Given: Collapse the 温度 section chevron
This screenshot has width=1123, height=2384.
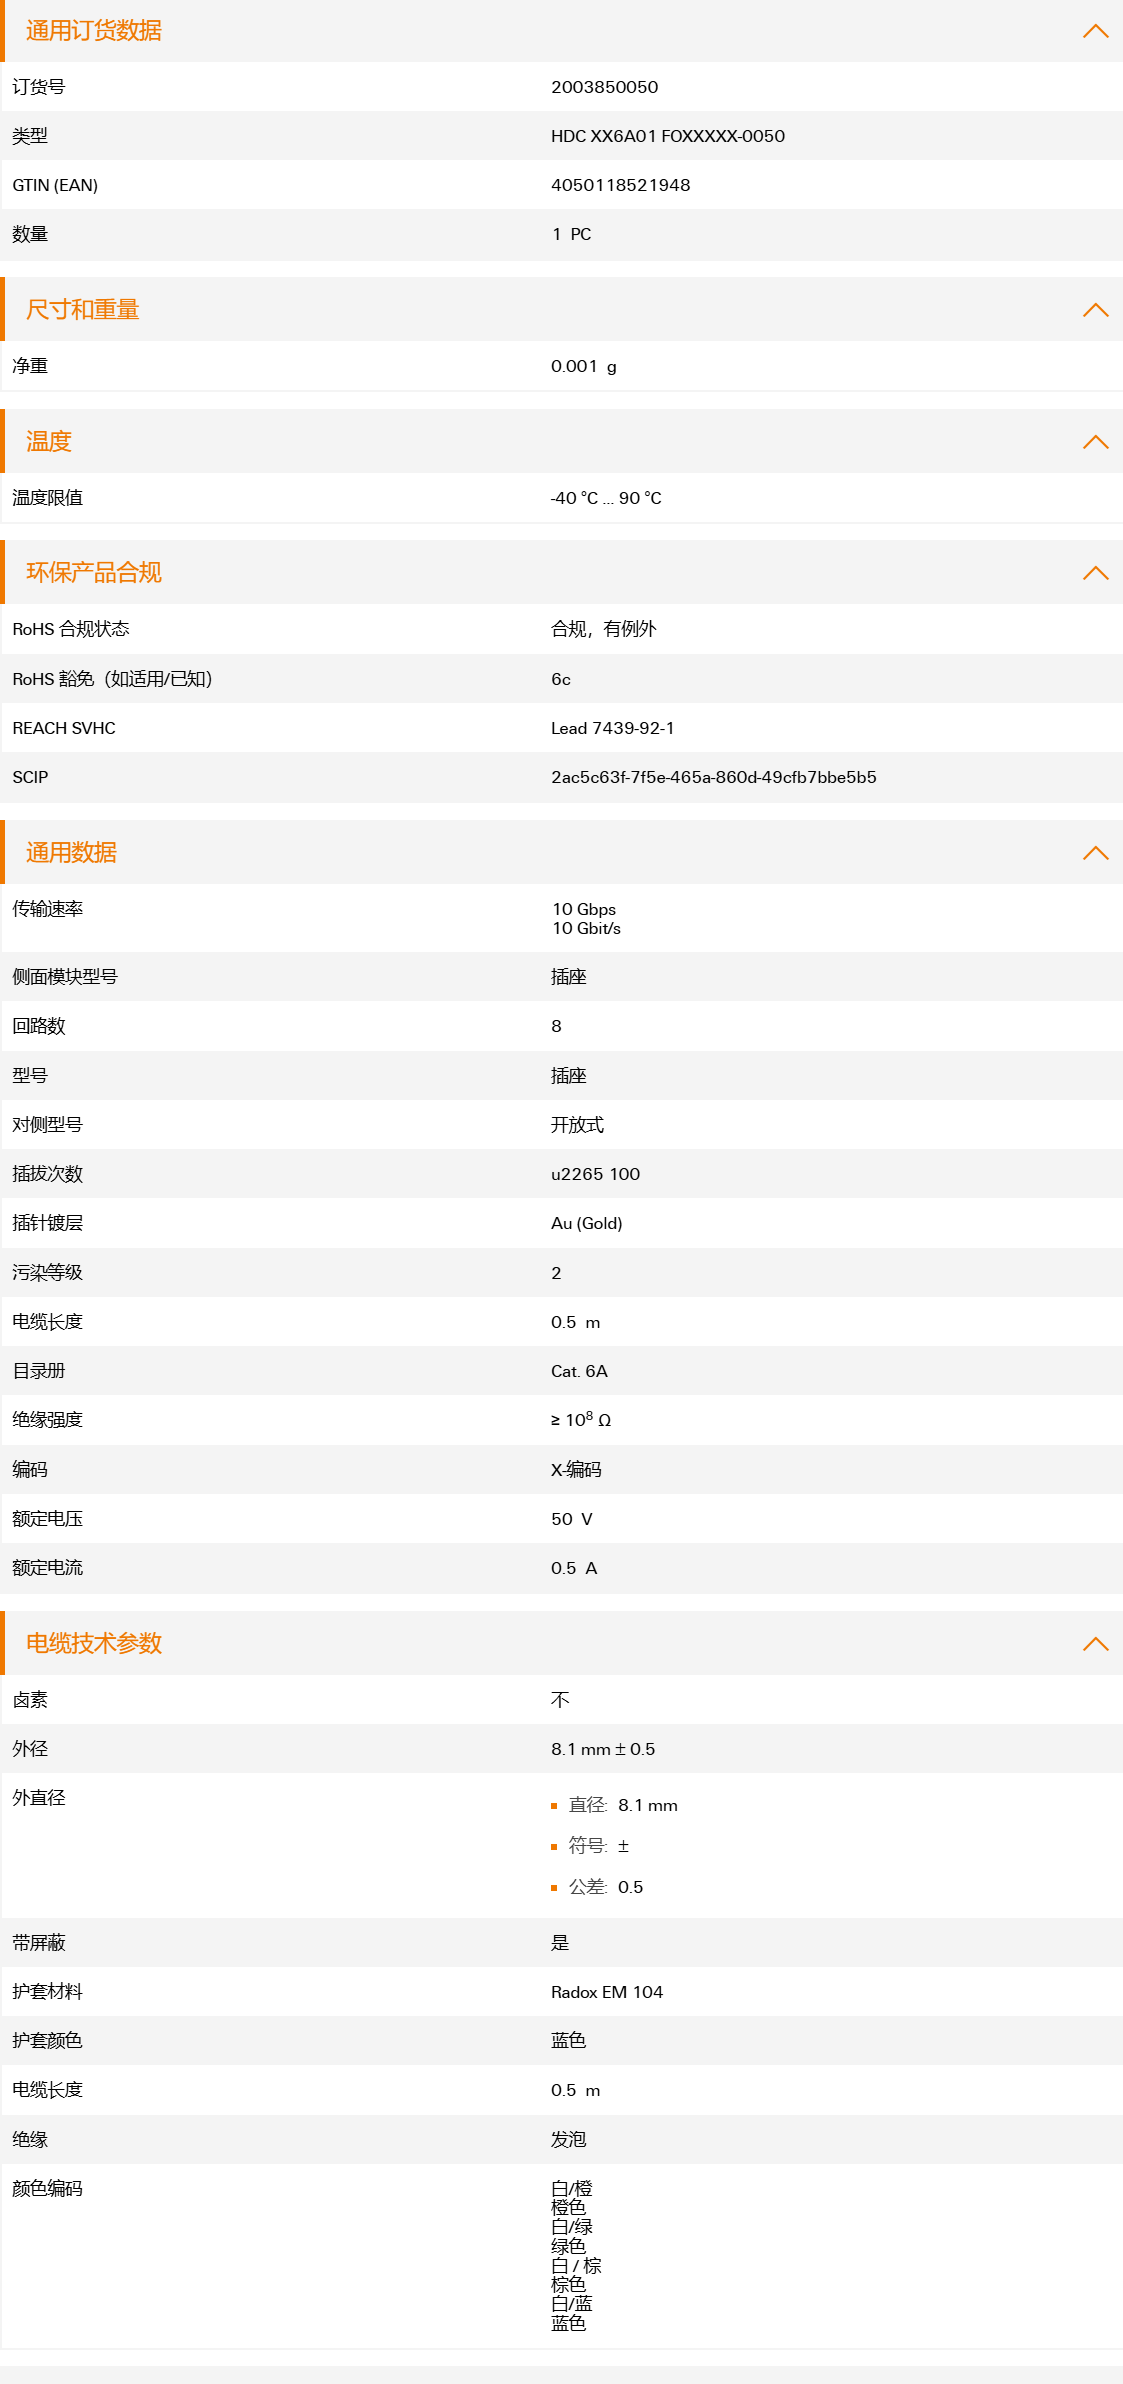Looking at the screenshot, I should (1095, 442).
